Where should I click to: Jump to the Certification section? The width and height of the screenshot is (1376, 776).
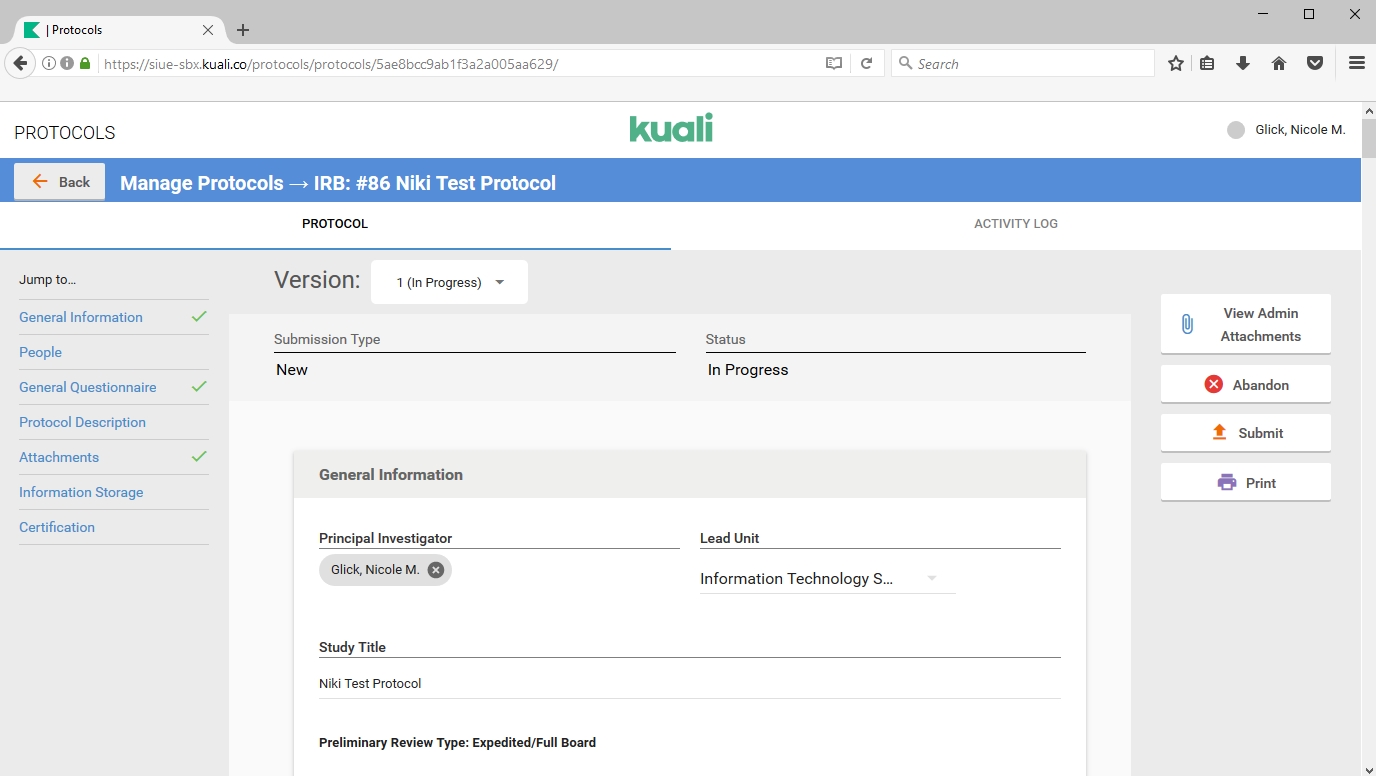57,527
